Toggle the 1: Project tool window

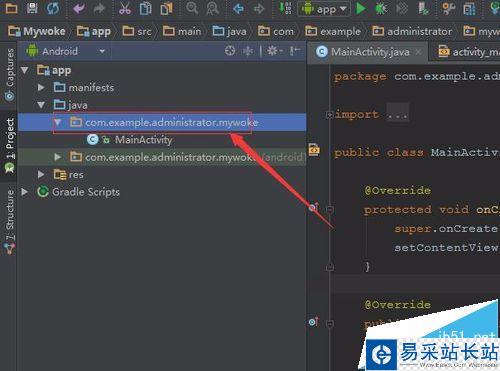tap(9, 145)
